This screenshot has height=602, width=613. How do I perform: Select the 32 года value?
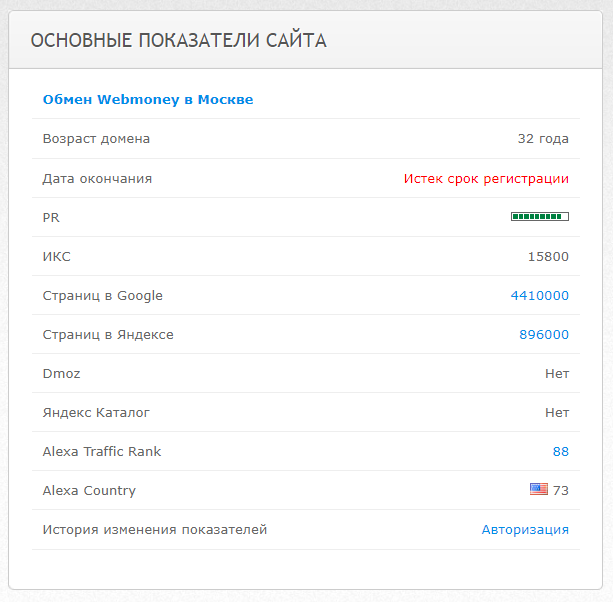click(x=543, y=139)
